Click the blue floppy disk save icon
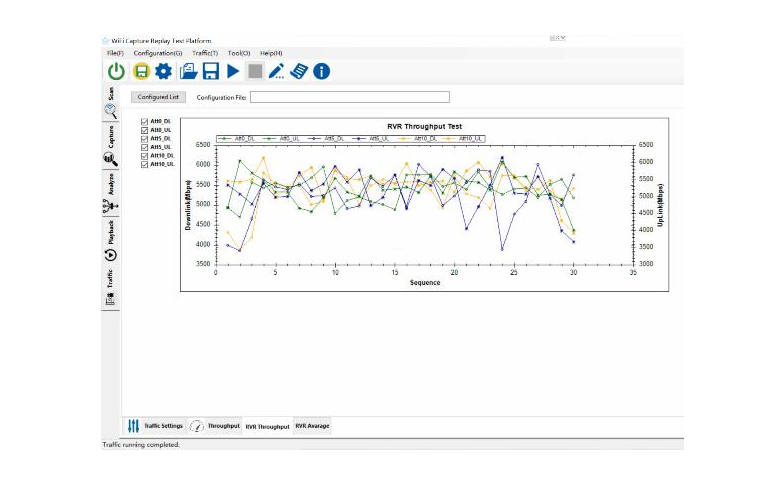Screen dimensions: 784x484 [211, 71]
